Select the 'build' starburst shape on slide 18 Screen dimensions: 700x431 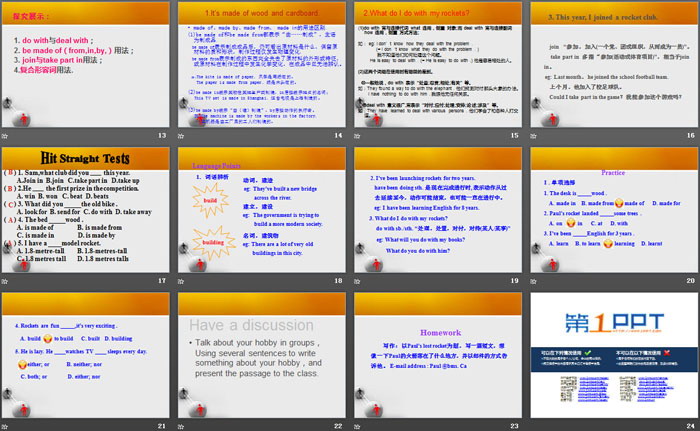[x=209, y=200]
